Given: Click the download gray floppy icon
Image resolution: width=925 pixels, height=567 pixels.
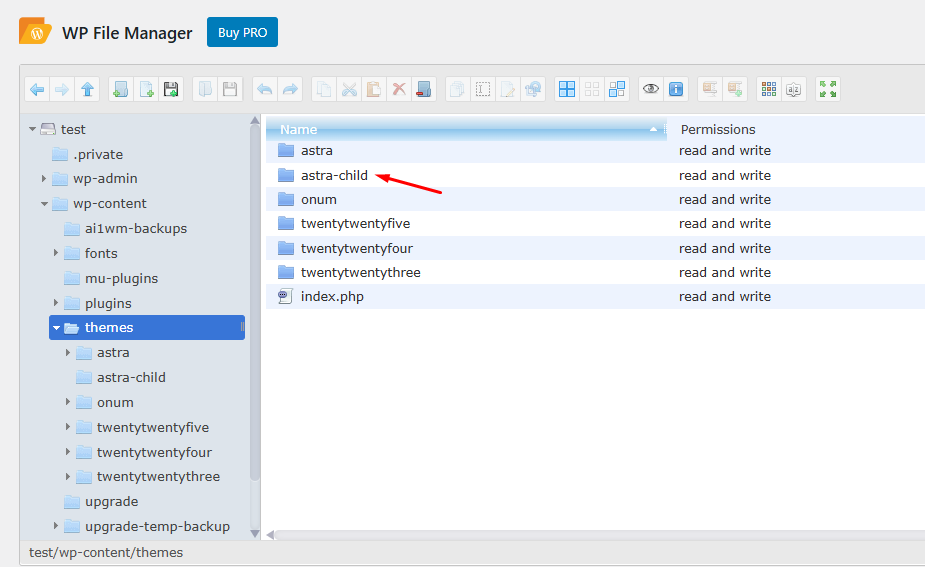Looking at the screenshot, I should (x=230, y=90).
